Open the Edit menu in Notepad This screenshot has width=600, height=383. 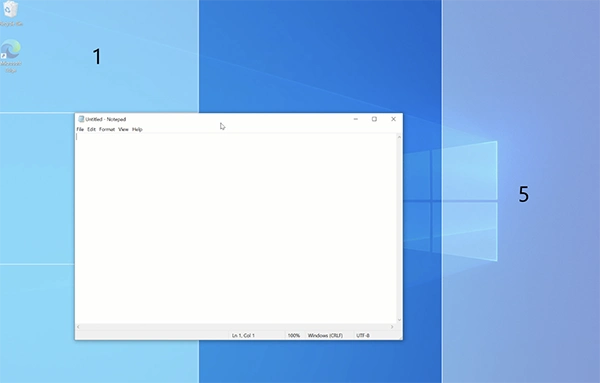coord(91,129)
